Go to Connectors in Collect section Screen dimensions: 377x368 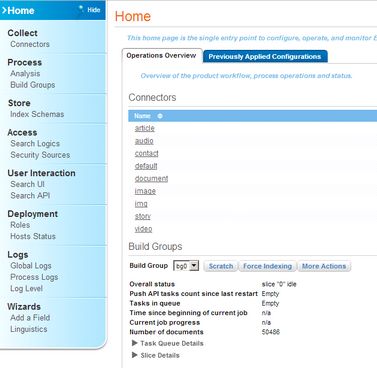click(30, 44)
